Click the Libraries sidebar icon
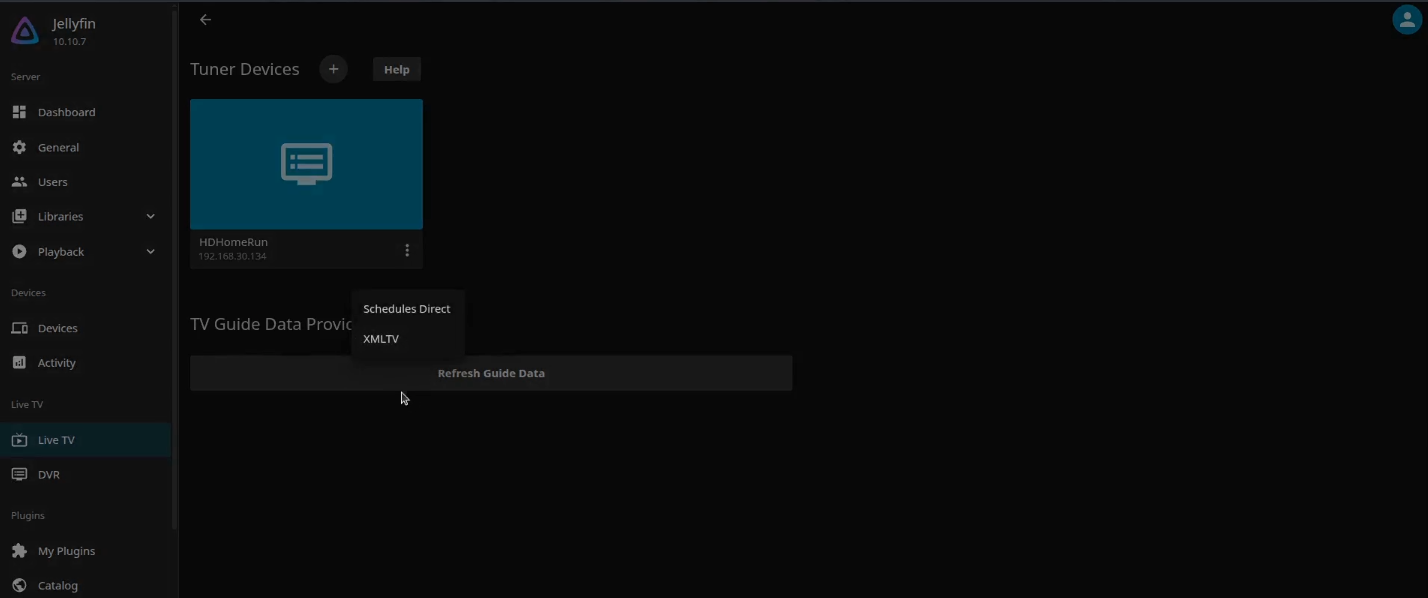Screen dimensions: 1428x598 pos(19,216)
